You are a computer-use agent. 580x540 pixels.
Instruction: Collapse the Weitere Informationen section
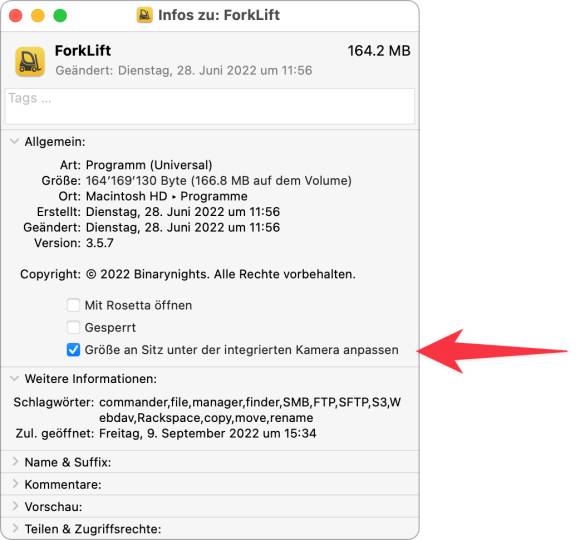point(14,378)
